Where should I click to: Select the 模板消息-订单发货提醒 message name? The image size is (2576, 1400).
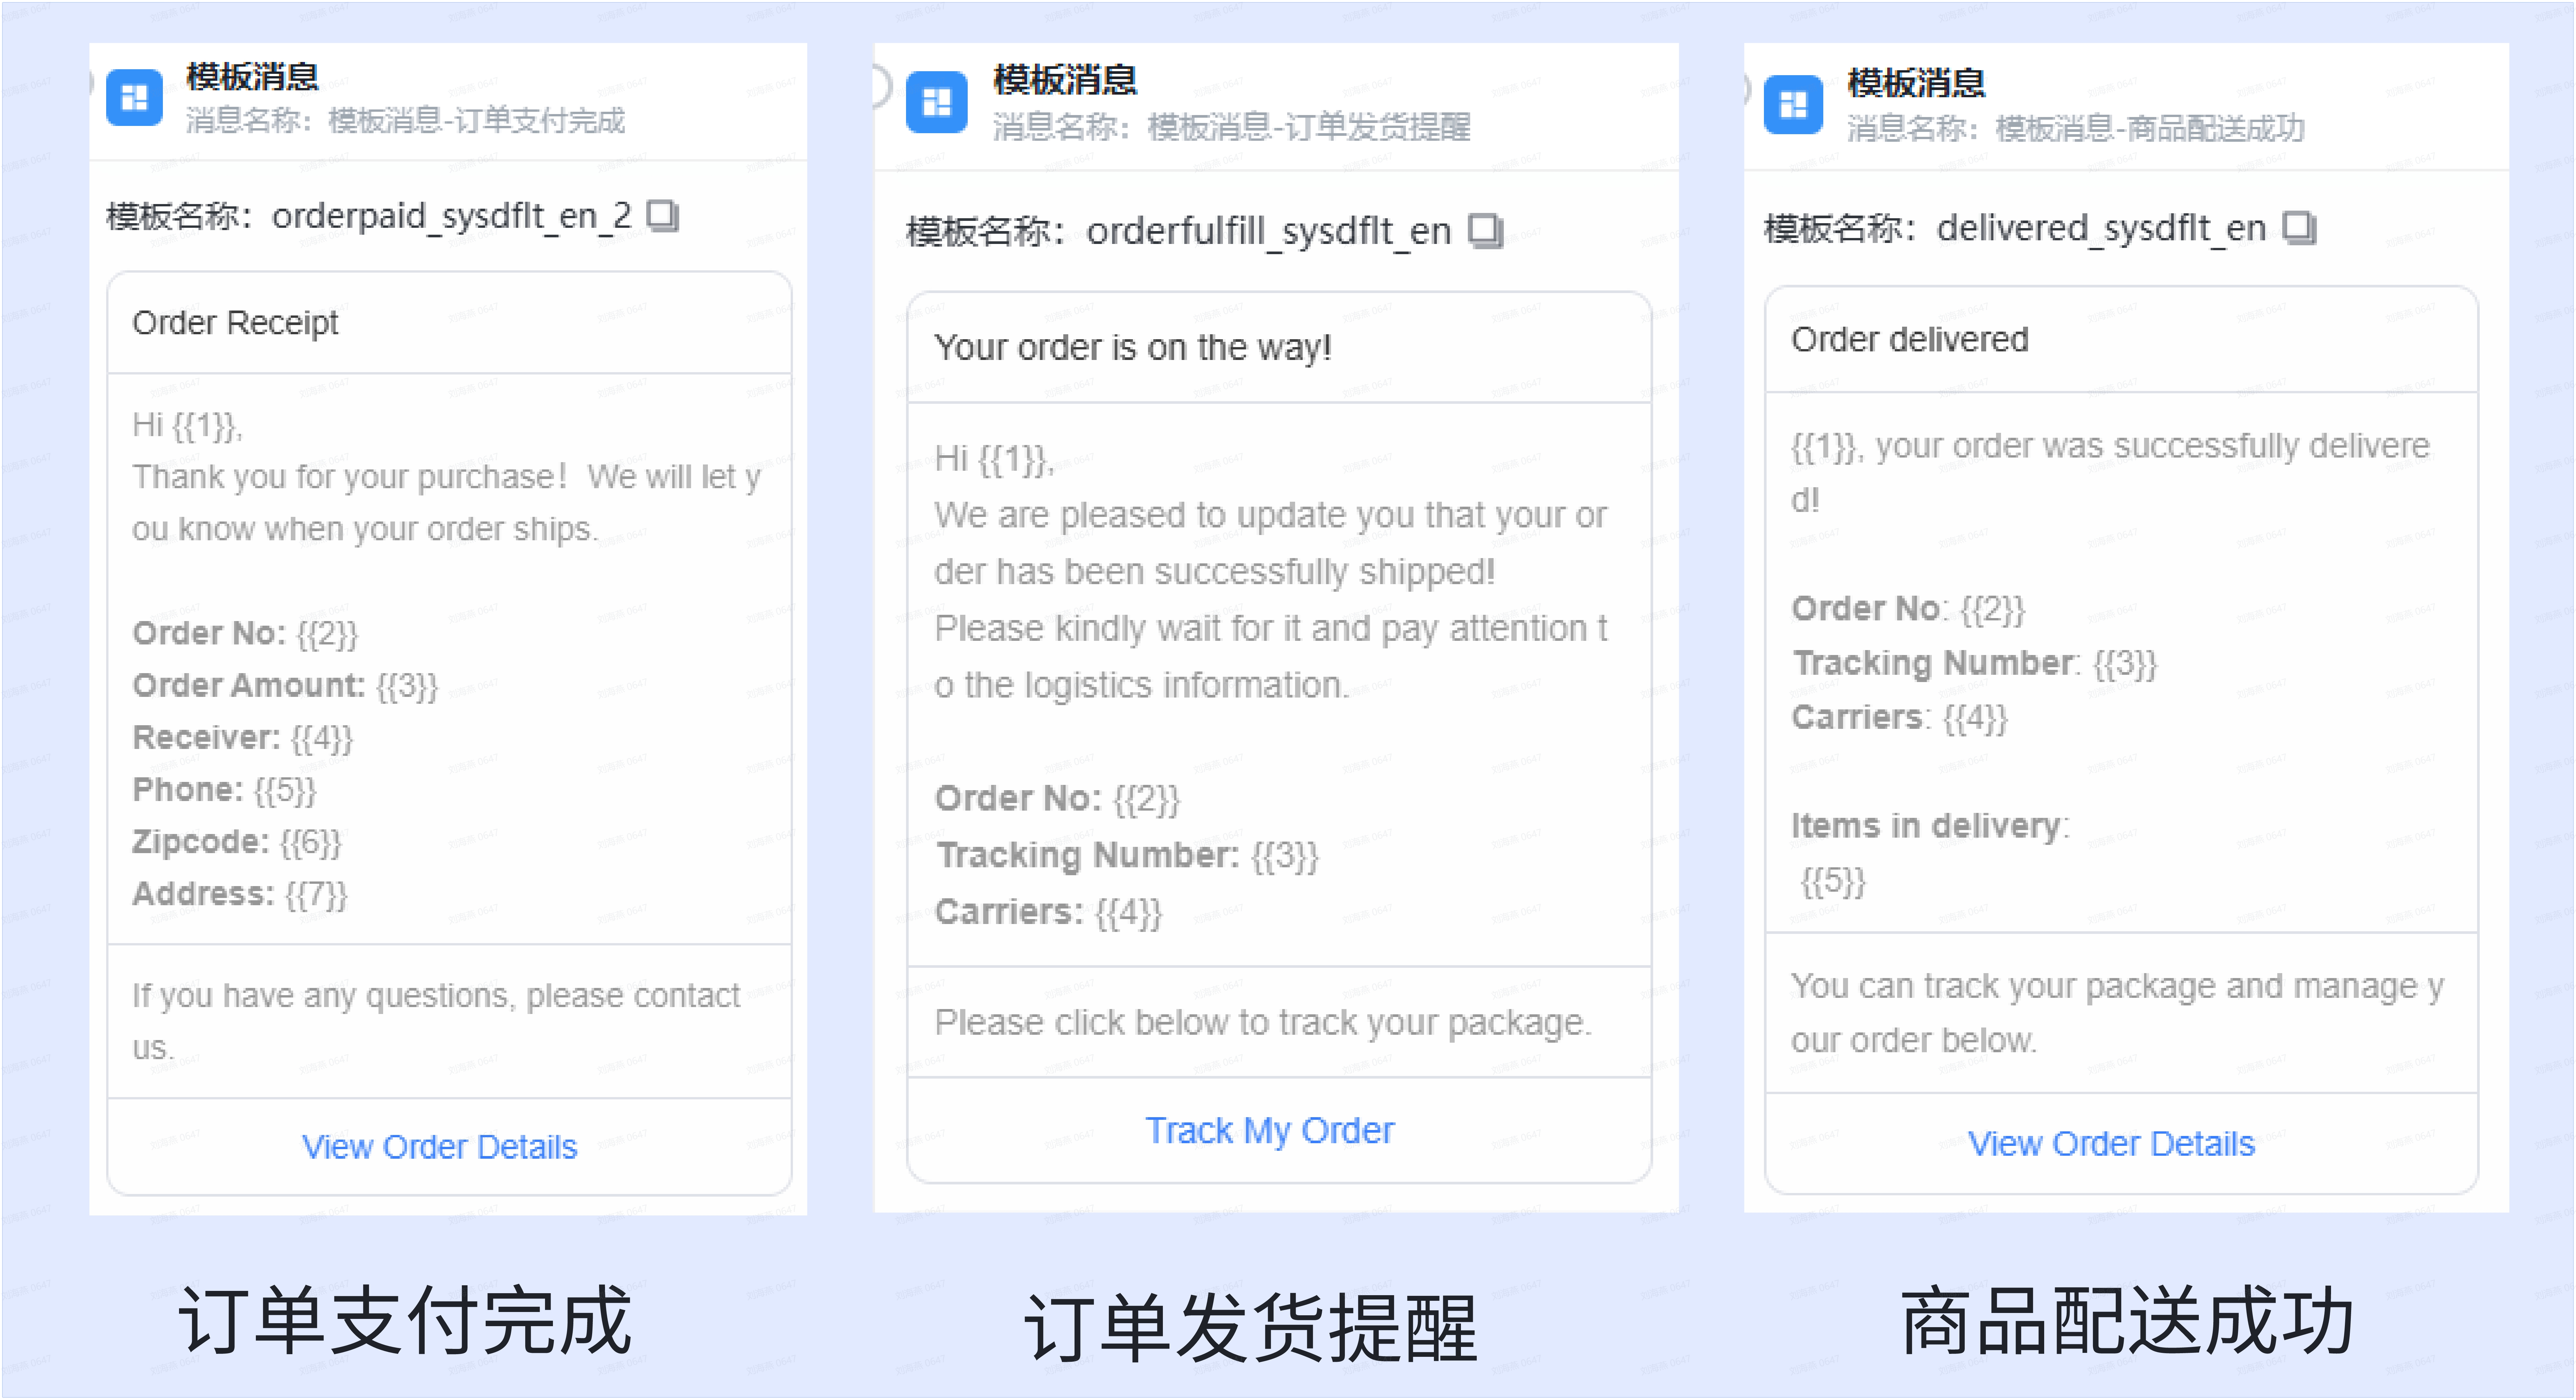[x=1309, y=127]
